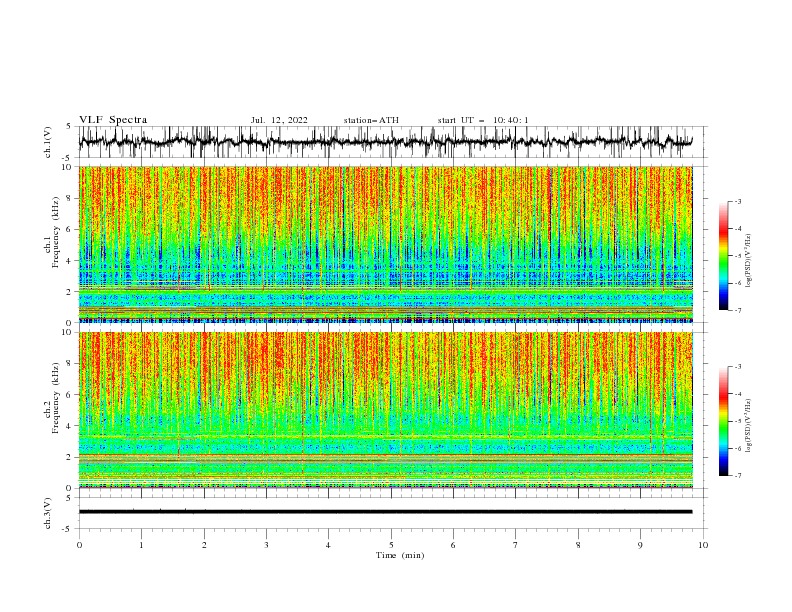
Task: Click the '6' kHz tick on ch.2 axis
Action: [x=70, y=395]
